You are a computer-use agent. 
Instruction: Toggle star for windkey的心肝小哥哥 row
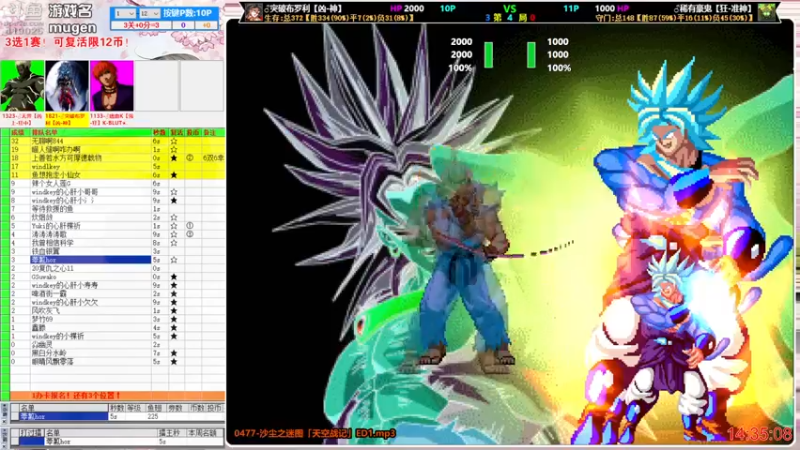pyautogui.click(x=174, y=192)
